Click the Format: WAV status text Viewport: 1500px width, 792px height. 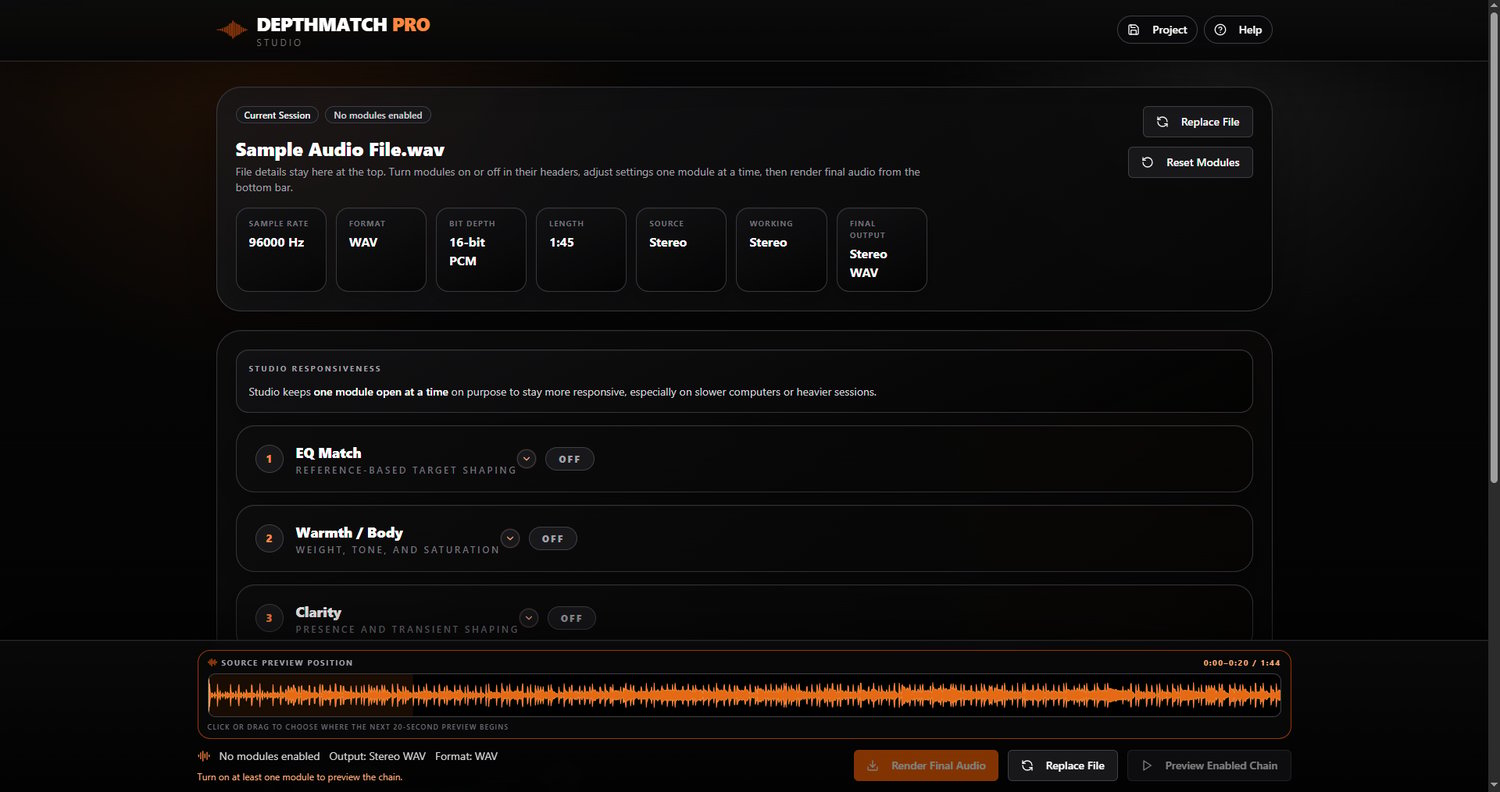466,756
